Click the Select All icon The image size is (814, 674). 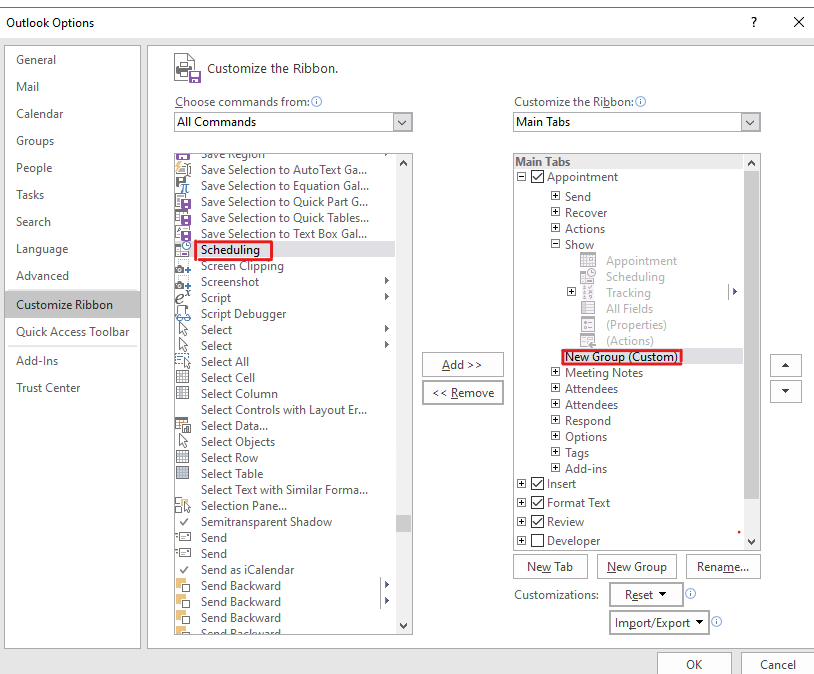pos(183,362)
